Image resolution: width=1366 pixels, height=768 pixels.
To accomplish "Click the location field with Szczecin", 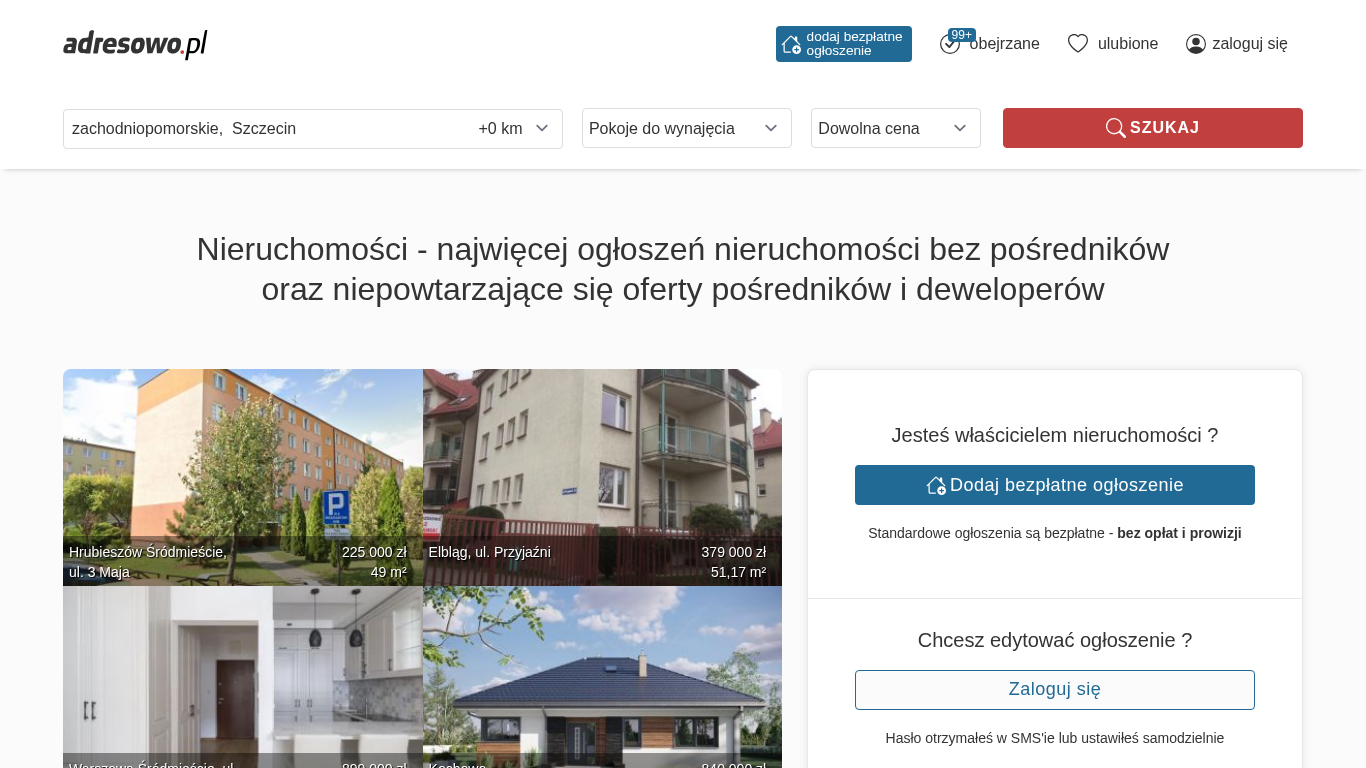I will coord(260,129).
